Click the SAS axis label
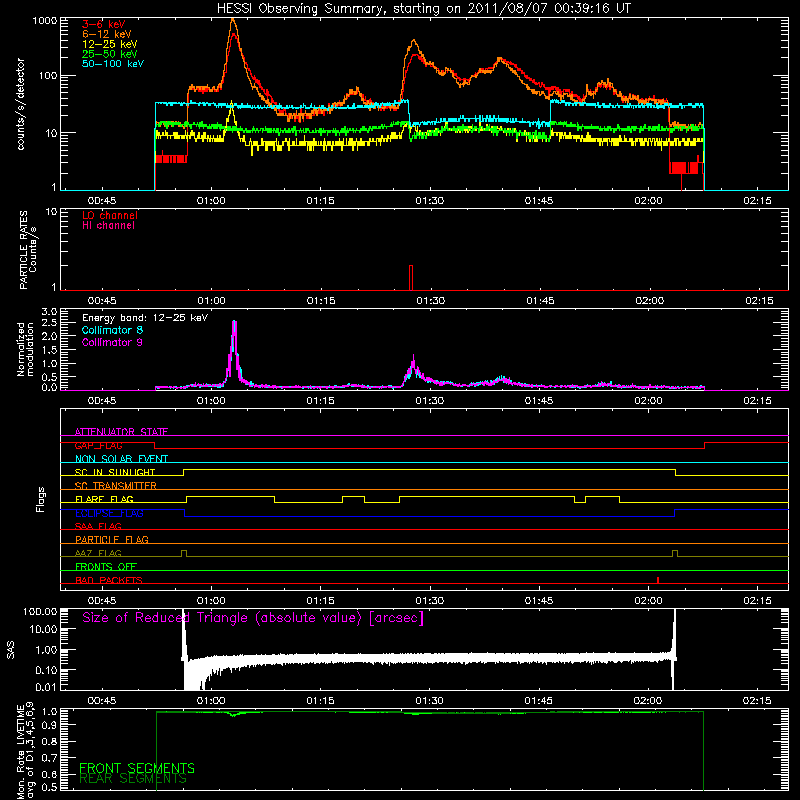This screenshot has height=800, width=800. click(x=10, y=650)
